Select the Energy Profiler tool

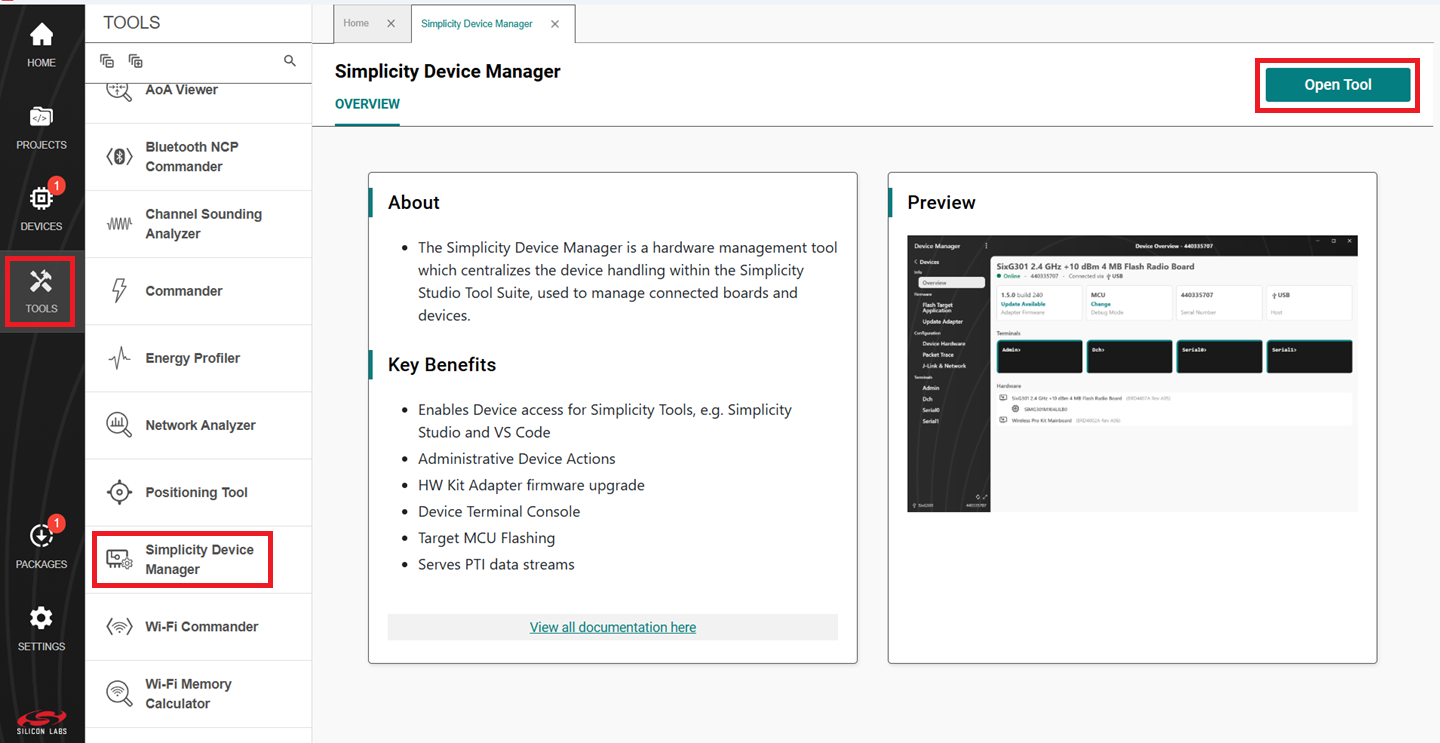coord(192,358)
